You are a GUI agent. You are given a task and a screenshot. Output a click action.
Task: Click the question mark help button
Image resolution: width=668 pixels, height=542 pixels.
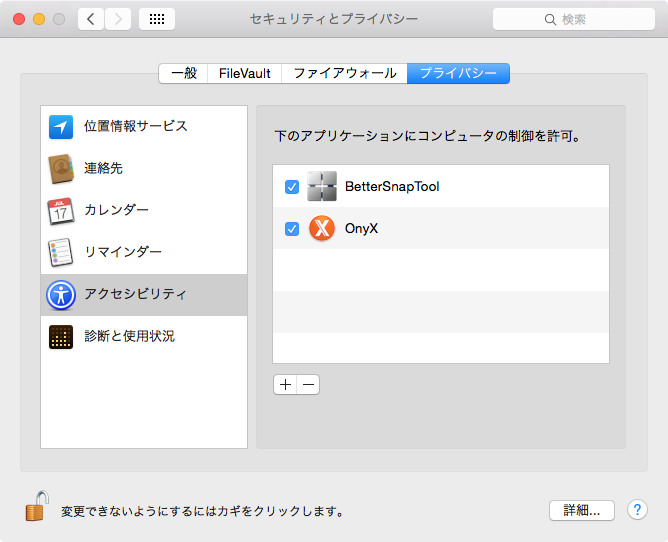(x=637, y=510)
